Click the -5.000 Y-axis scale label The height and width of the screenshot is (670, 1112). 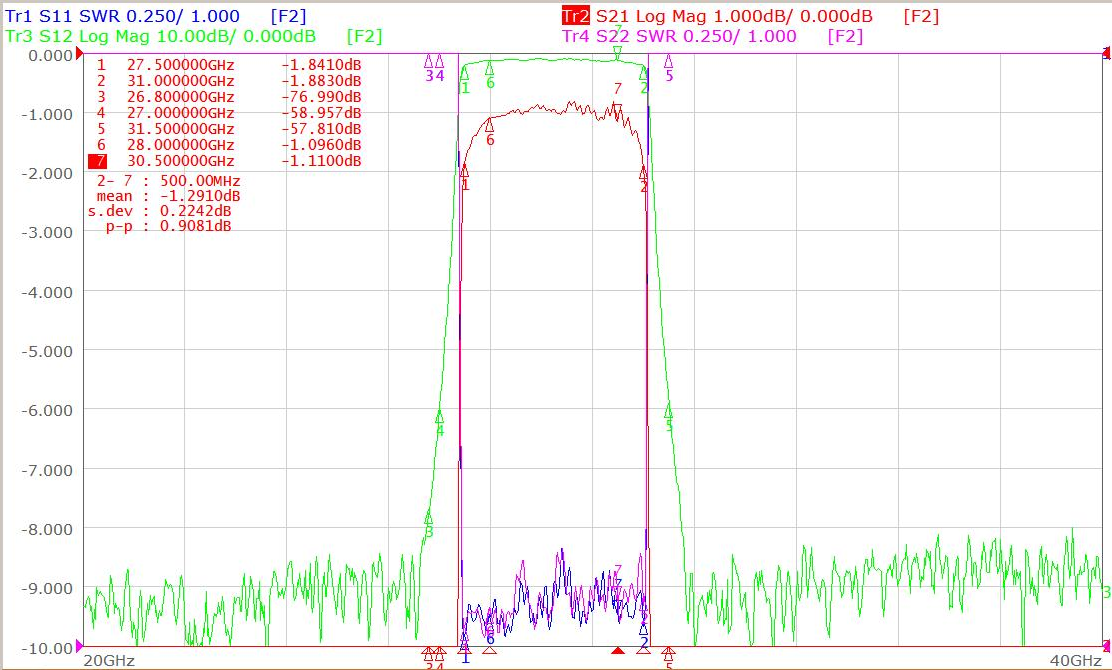click(47, 351)
